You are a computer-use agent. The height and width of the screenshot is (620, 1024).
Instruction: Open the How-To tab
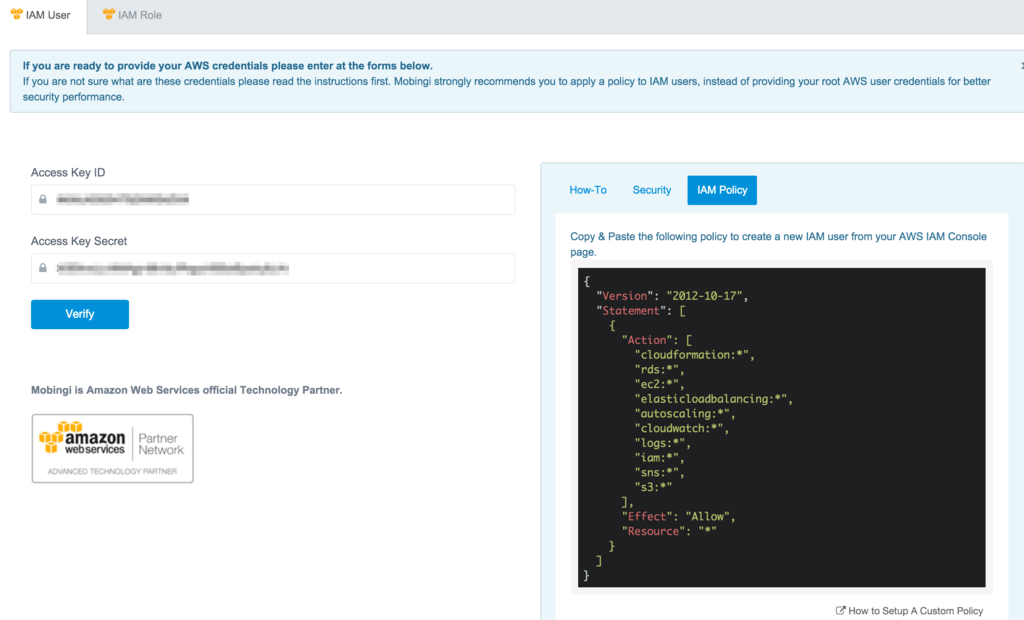588,190
